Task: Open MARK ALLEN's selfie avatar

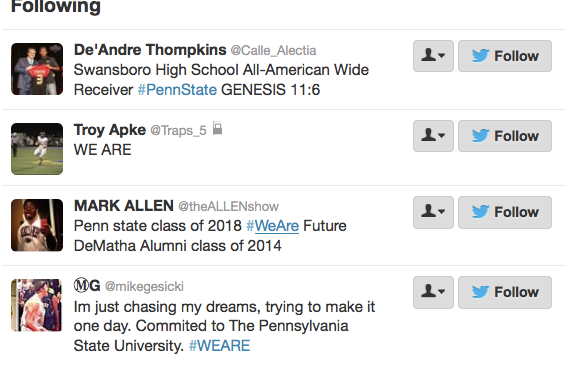Action: pyautogui.click(x=37, y=225)
